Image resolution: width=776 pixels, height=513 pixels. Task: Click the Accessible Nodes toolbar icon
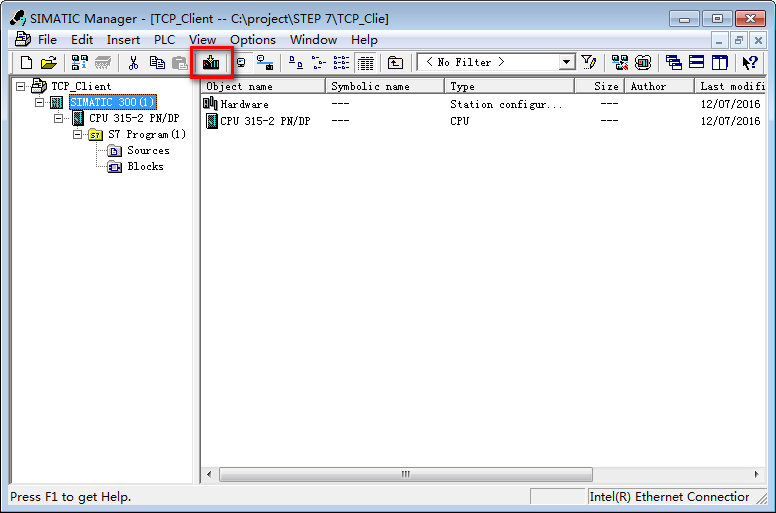80,62
